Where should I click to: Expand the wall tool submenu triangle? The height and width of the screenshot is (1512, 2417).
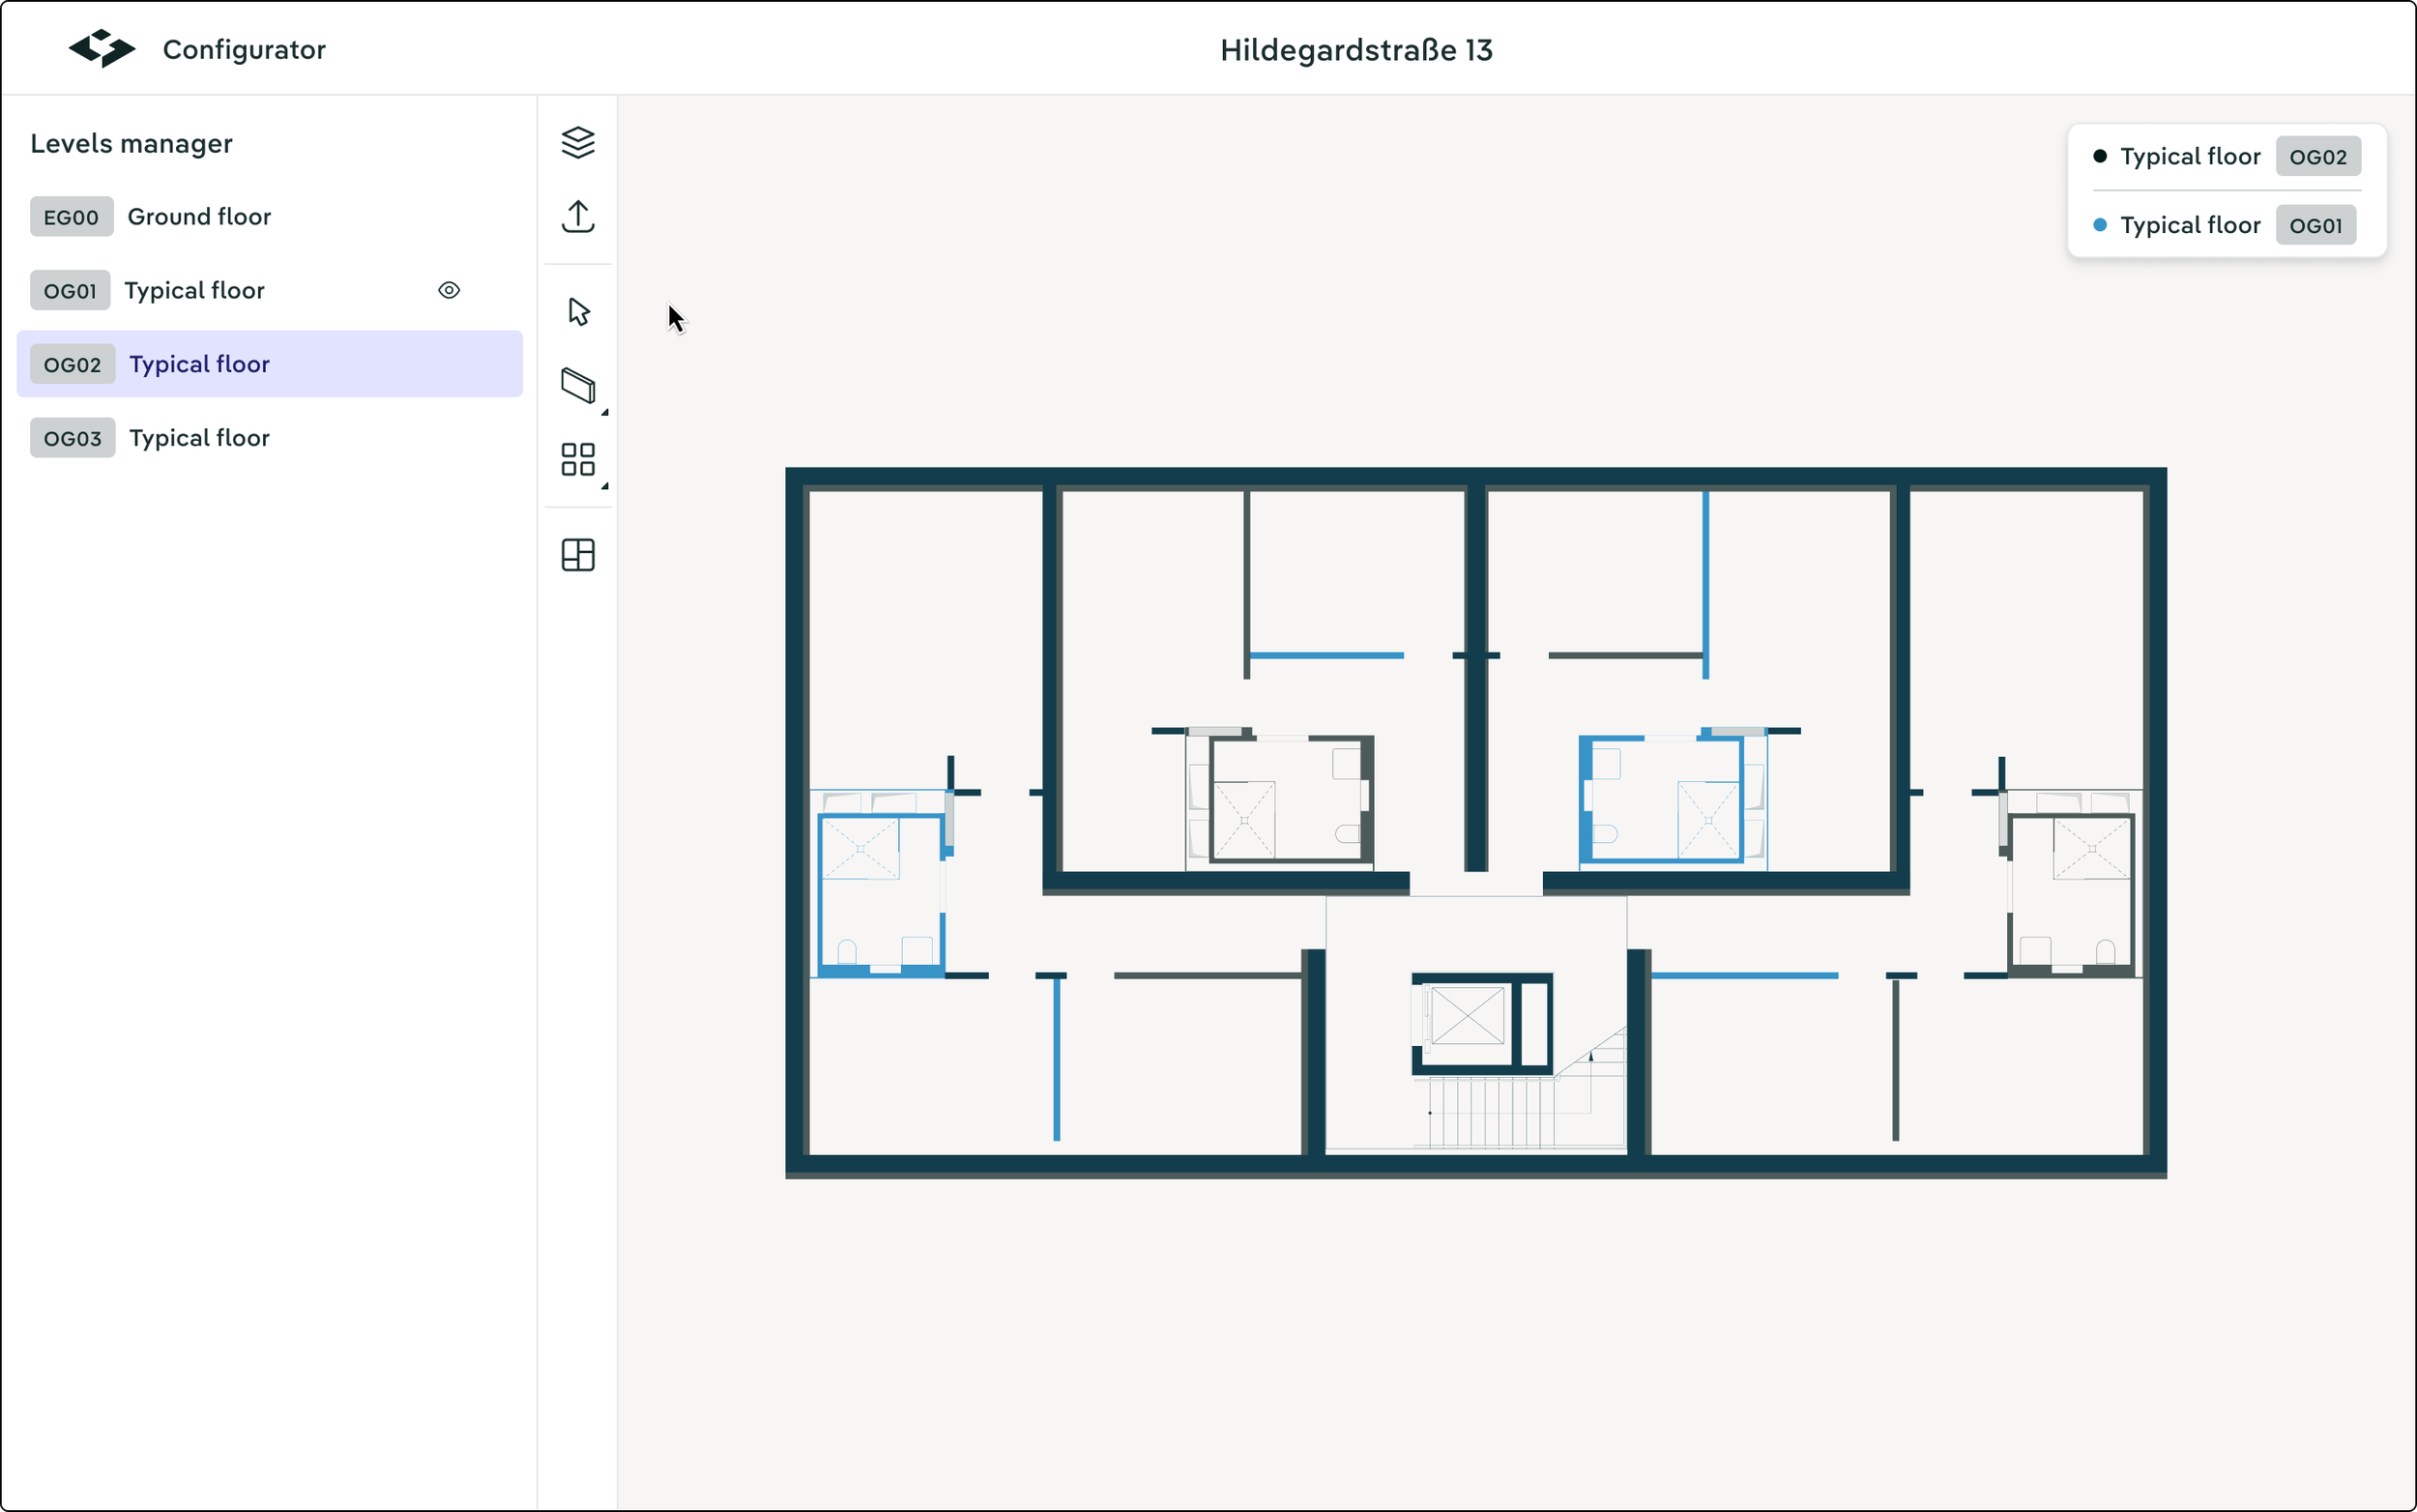pyautogui.click(x=605, y=412)
